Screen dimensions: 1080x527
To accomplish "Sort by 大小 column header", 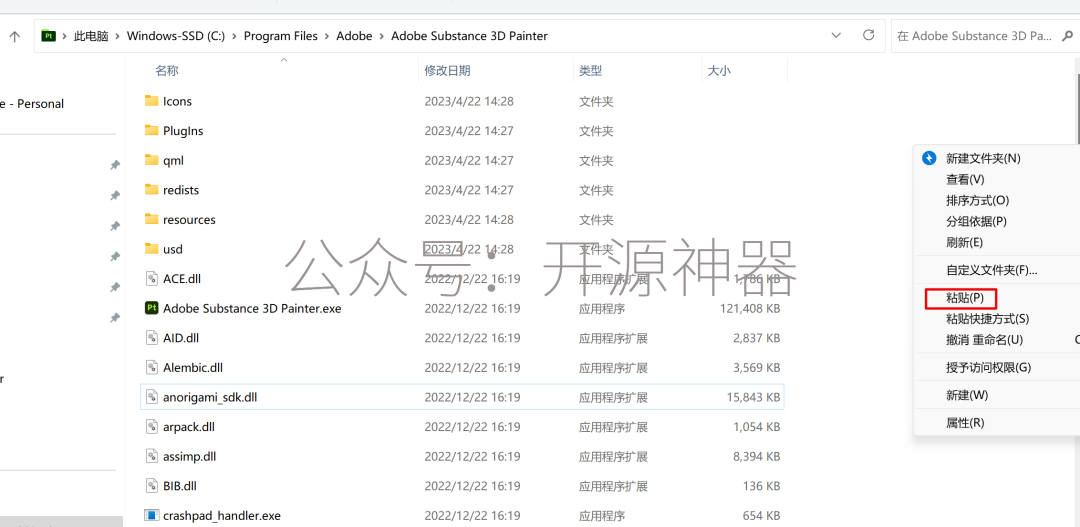I will click(719, 70).
